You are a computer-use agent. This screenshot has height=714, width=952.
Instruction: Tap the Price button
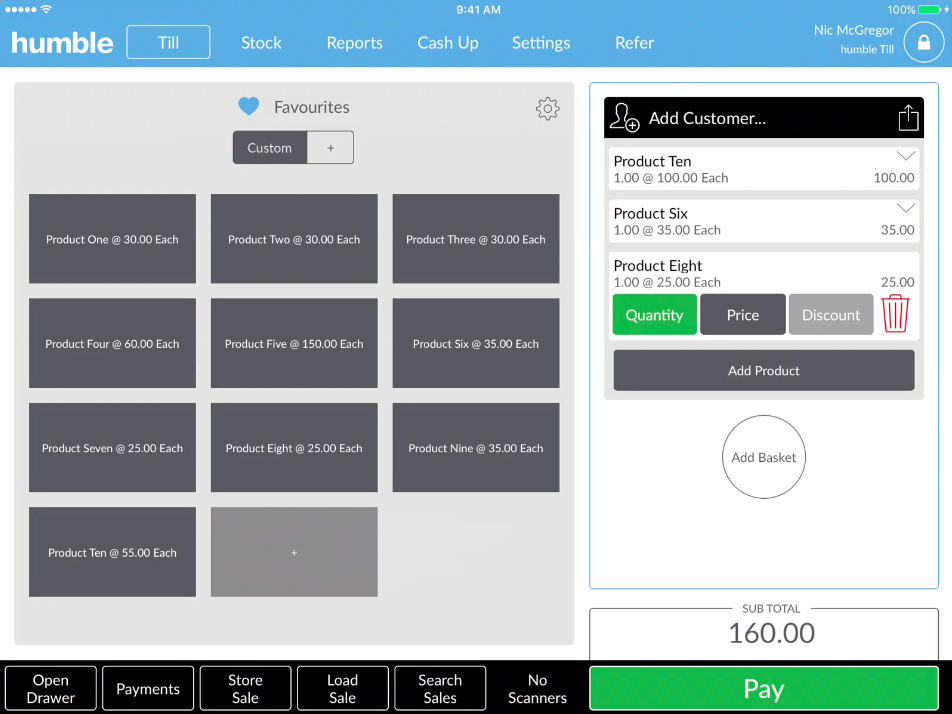(743, 314)
